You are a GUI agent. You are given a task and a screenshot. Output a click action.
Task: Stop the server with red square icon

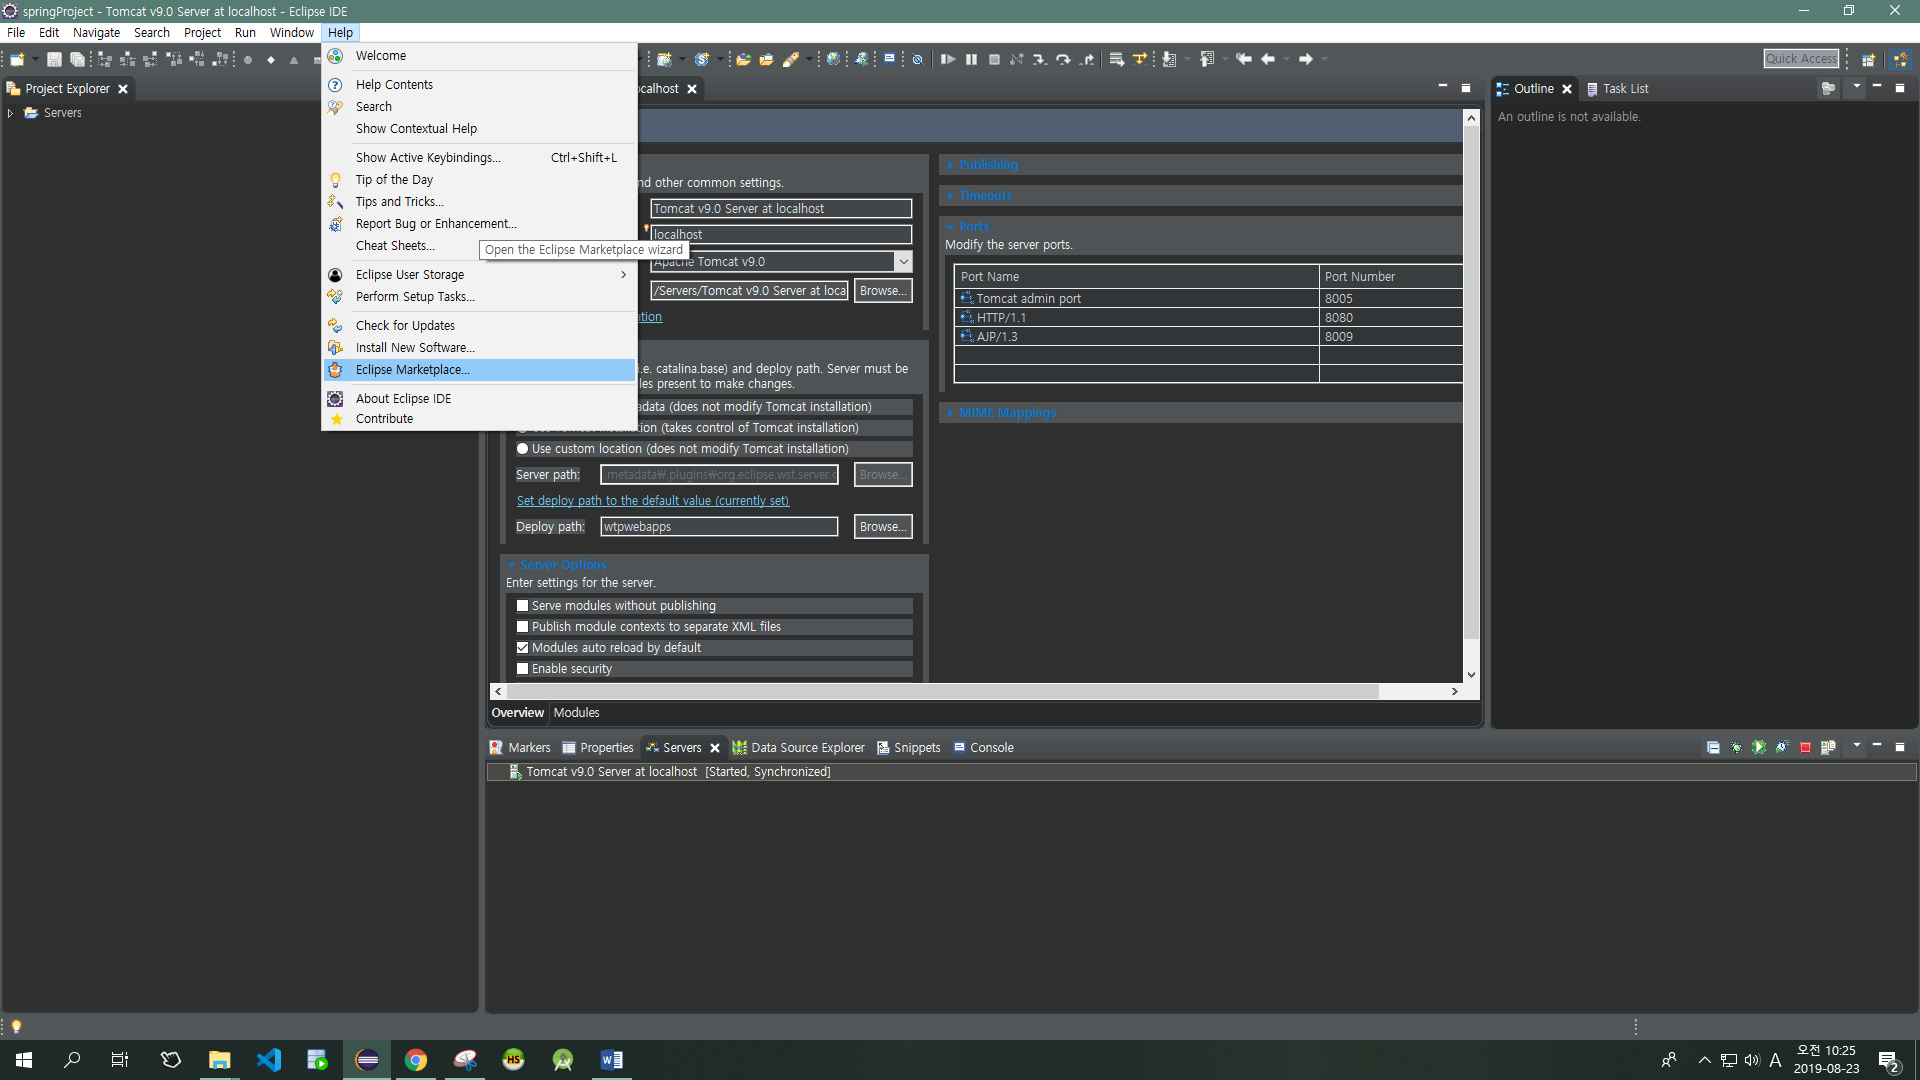(1805, 747)
